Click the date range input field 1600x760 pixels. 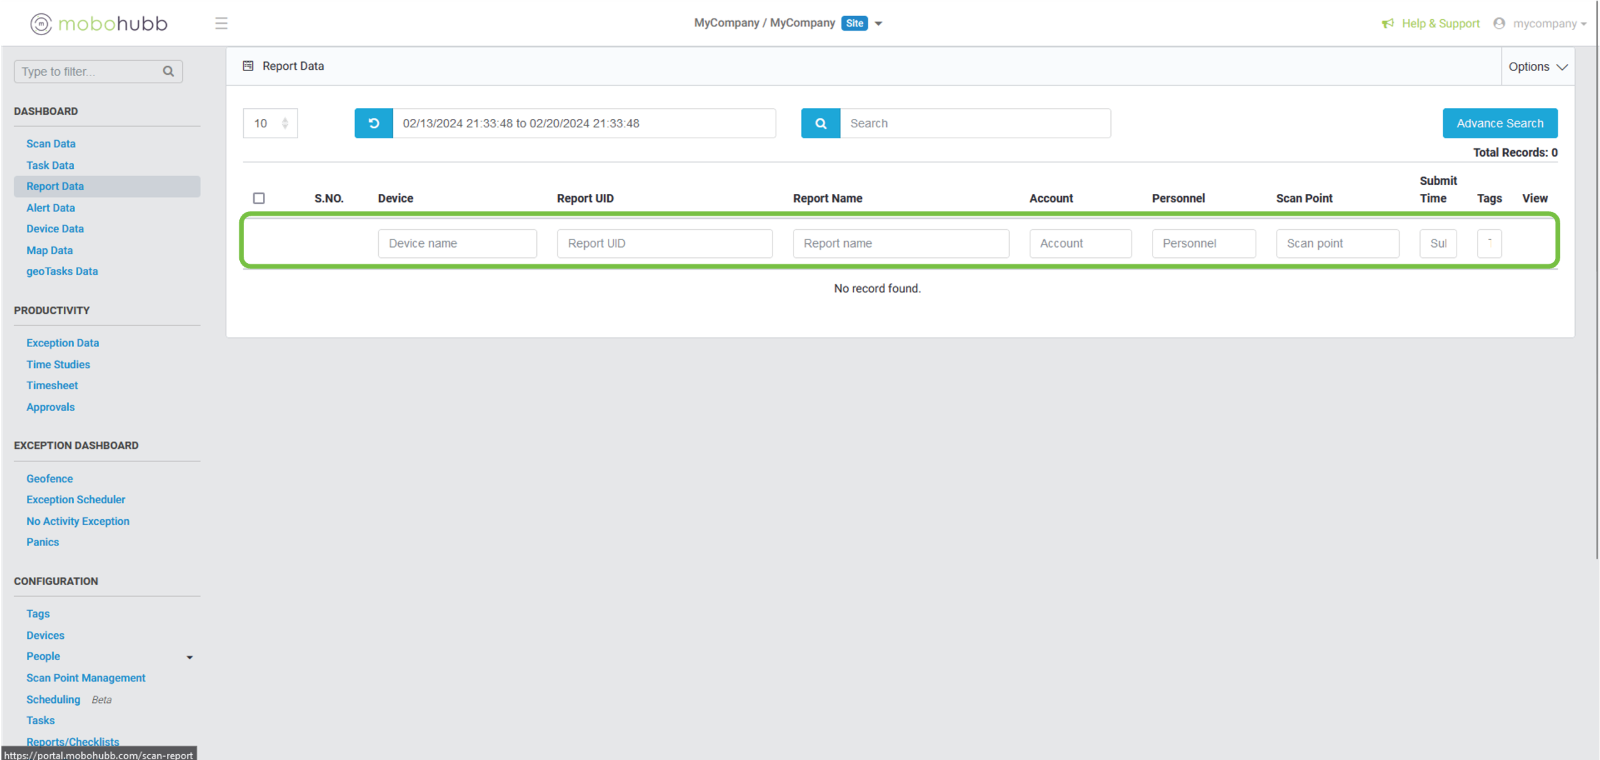(x=583, y=123)
